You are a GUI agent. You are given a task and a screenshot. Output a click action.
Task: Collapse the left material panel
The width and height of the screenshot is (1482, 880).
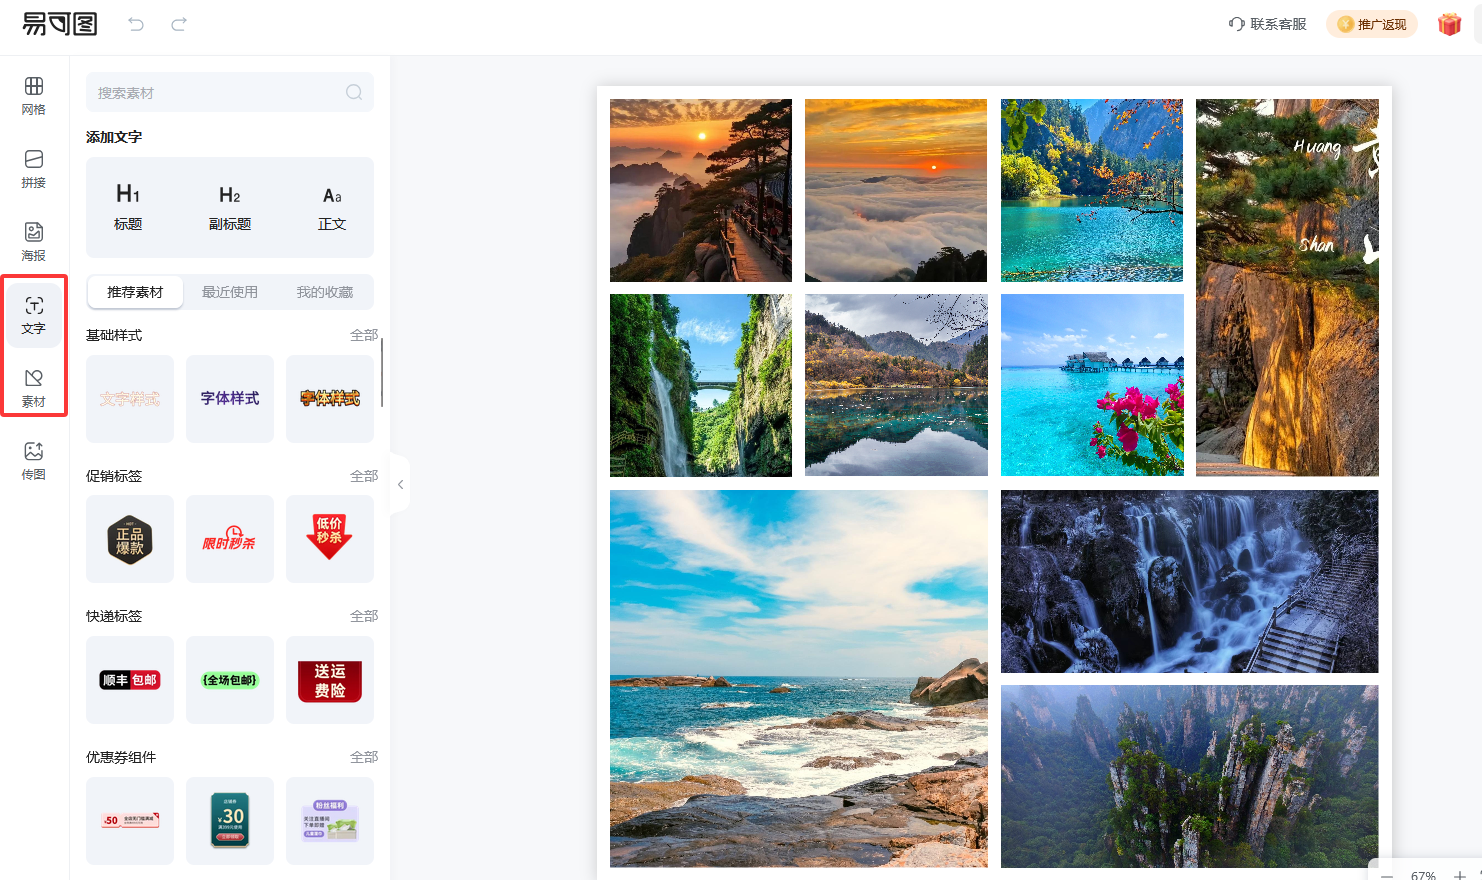(x=400, y=484)
